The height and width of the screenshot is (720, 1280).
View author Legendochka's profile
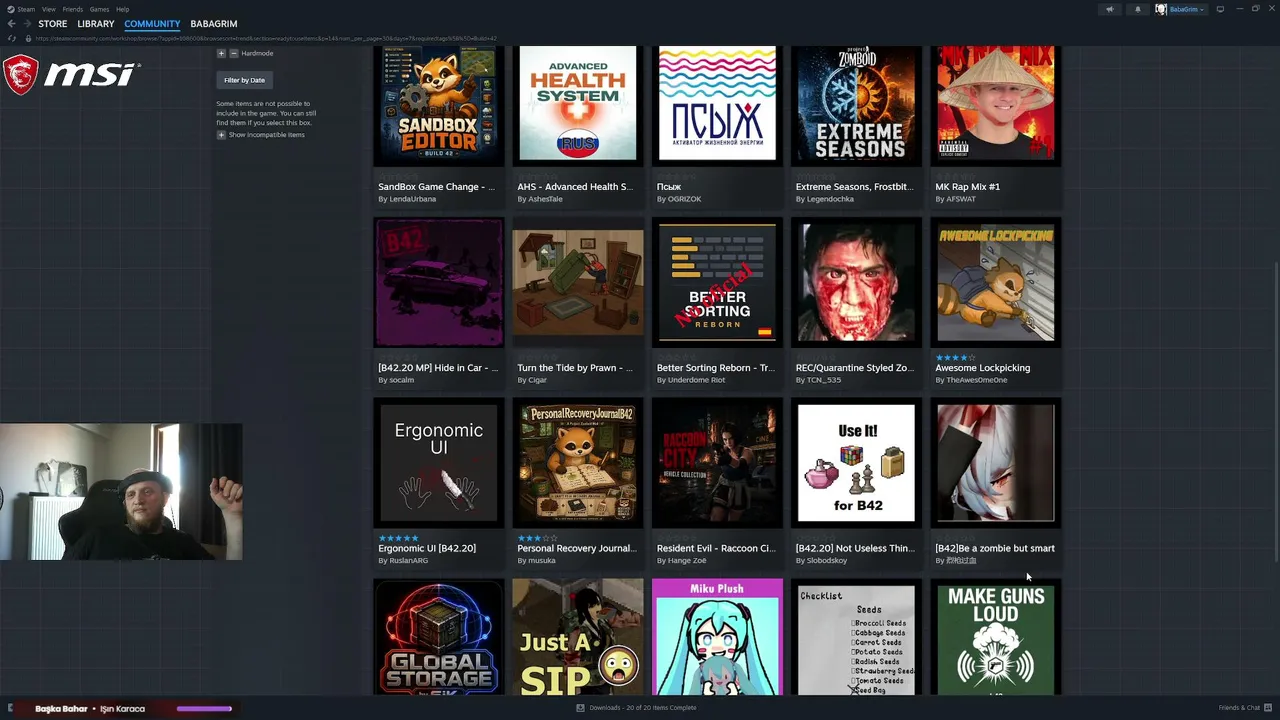click(830, 199)
